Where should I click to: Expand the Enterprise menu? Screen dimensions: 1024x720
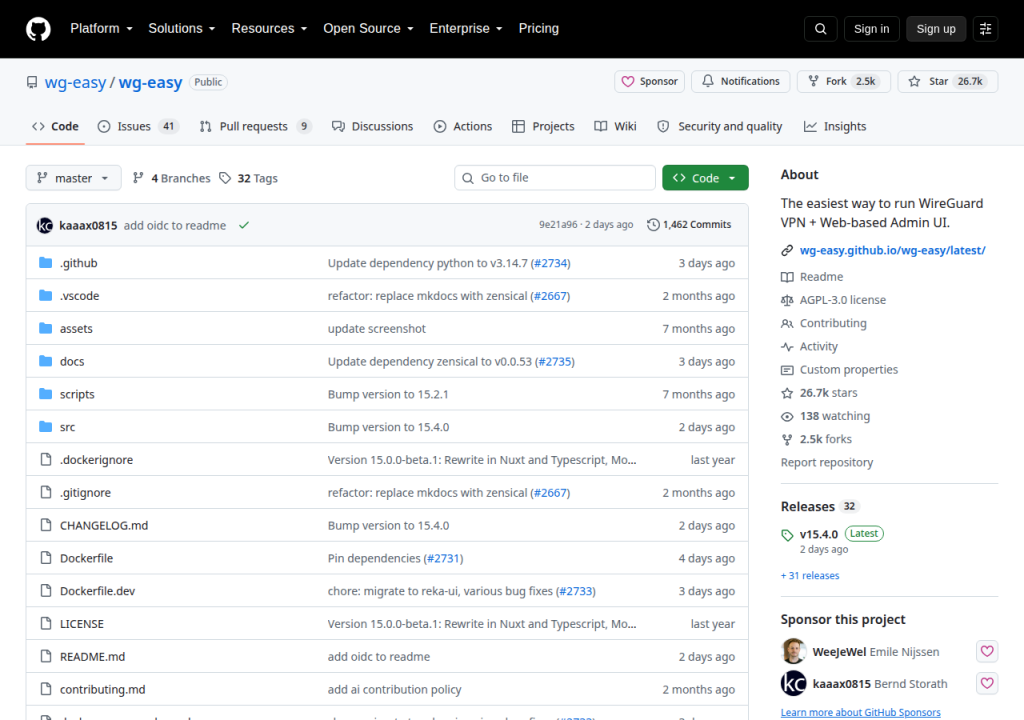coord(466,29)
